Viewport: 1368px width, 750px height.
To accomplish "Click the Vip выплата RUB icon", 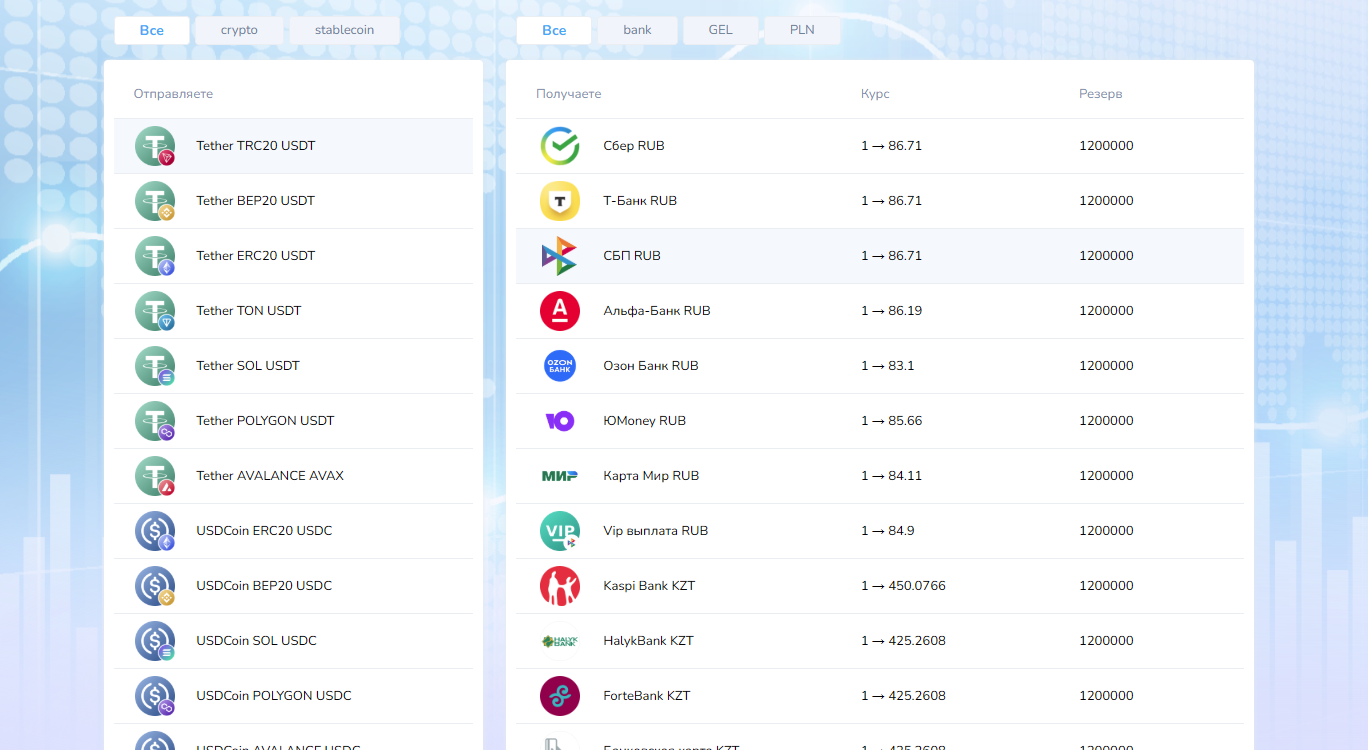I will tap(560, 531).
